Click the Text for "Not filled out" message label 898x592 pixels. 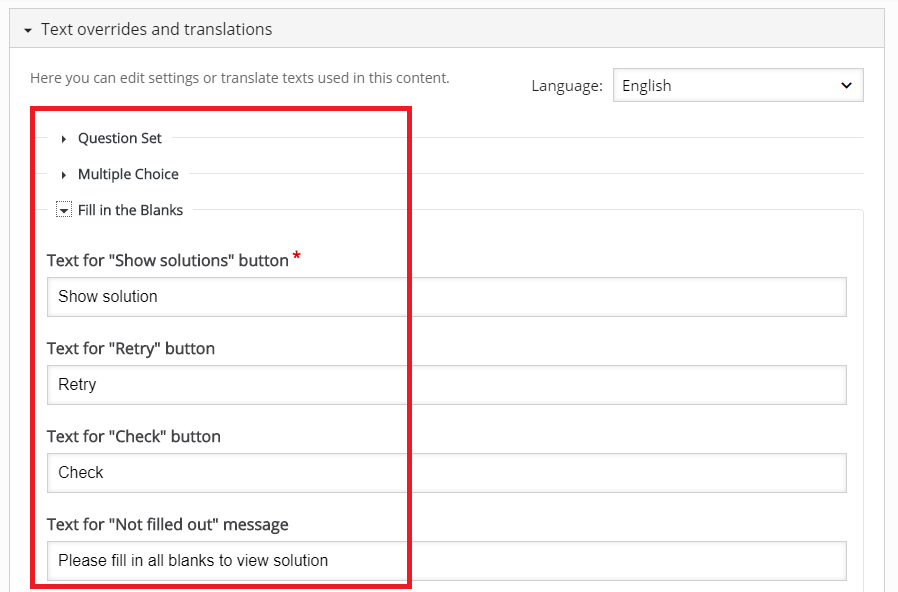168,524
